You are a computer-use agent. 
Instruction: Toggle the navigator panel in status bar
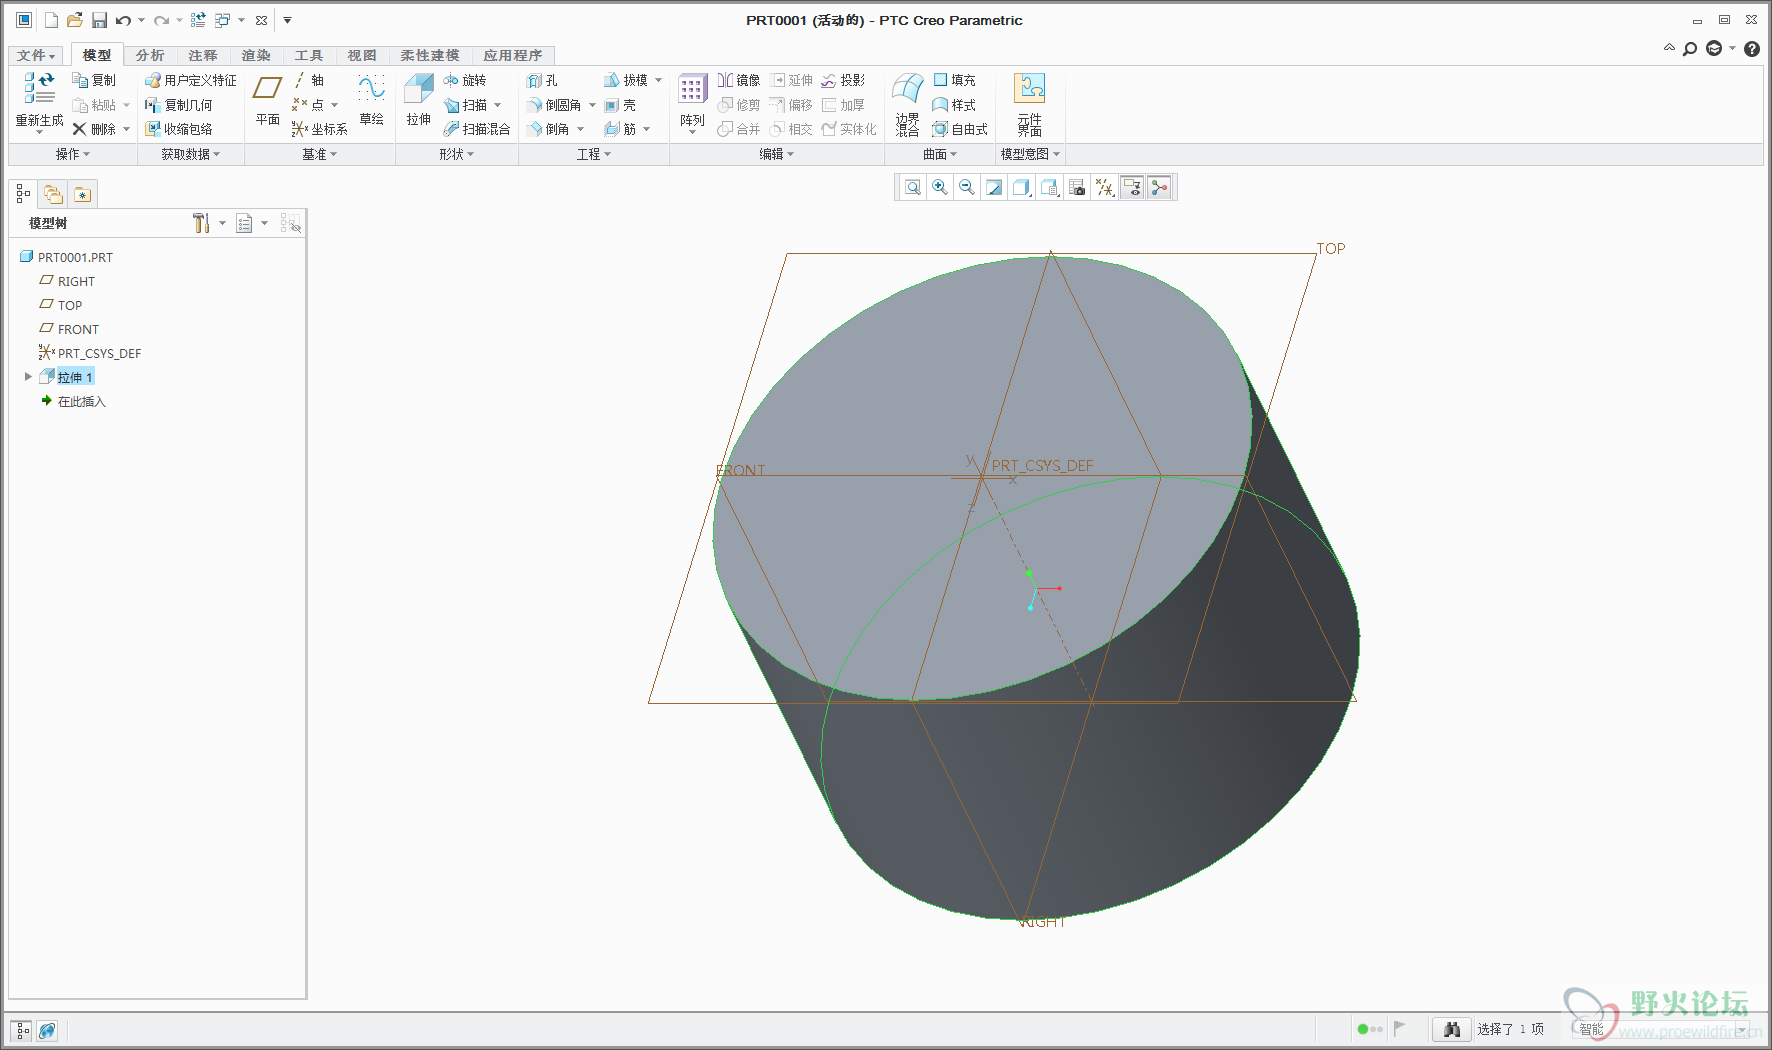pos(22,1030)
